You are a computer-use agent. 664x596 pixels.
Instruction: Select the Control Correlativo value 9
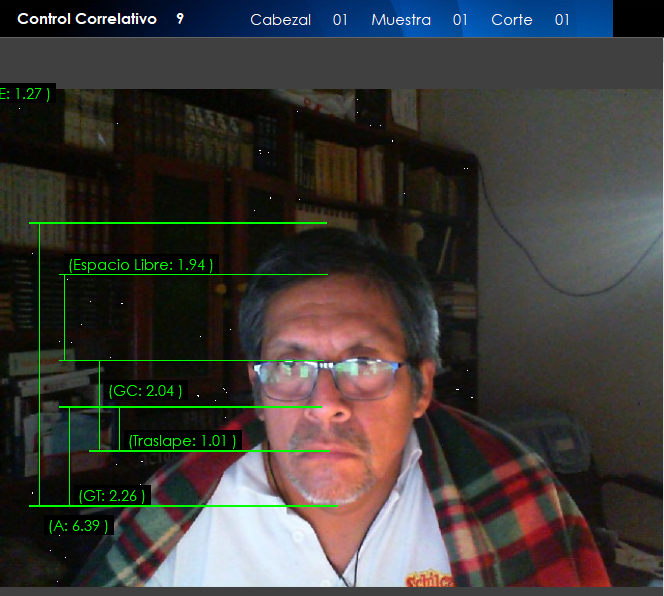coord(180,19)
